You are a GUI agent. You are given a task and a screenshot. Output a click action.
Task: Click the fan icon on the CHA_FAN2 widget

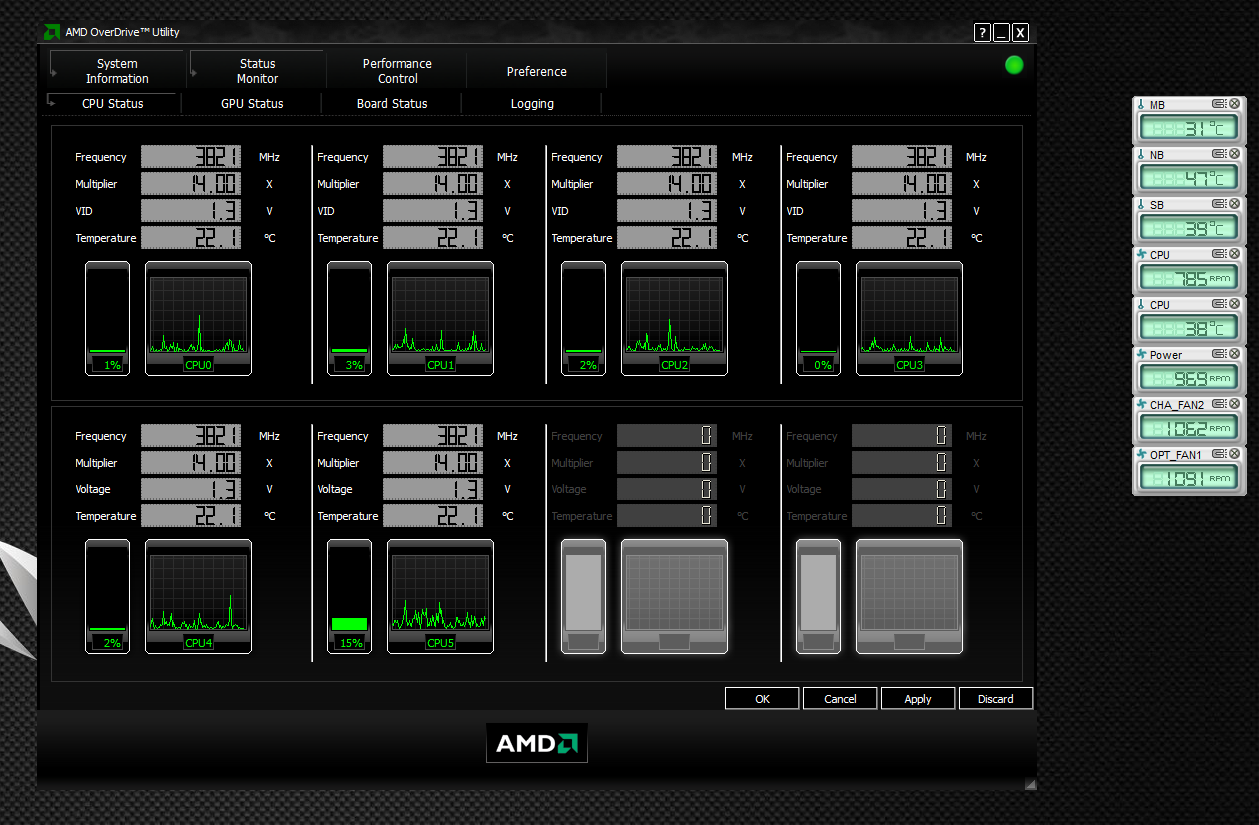coord(1141,404)
